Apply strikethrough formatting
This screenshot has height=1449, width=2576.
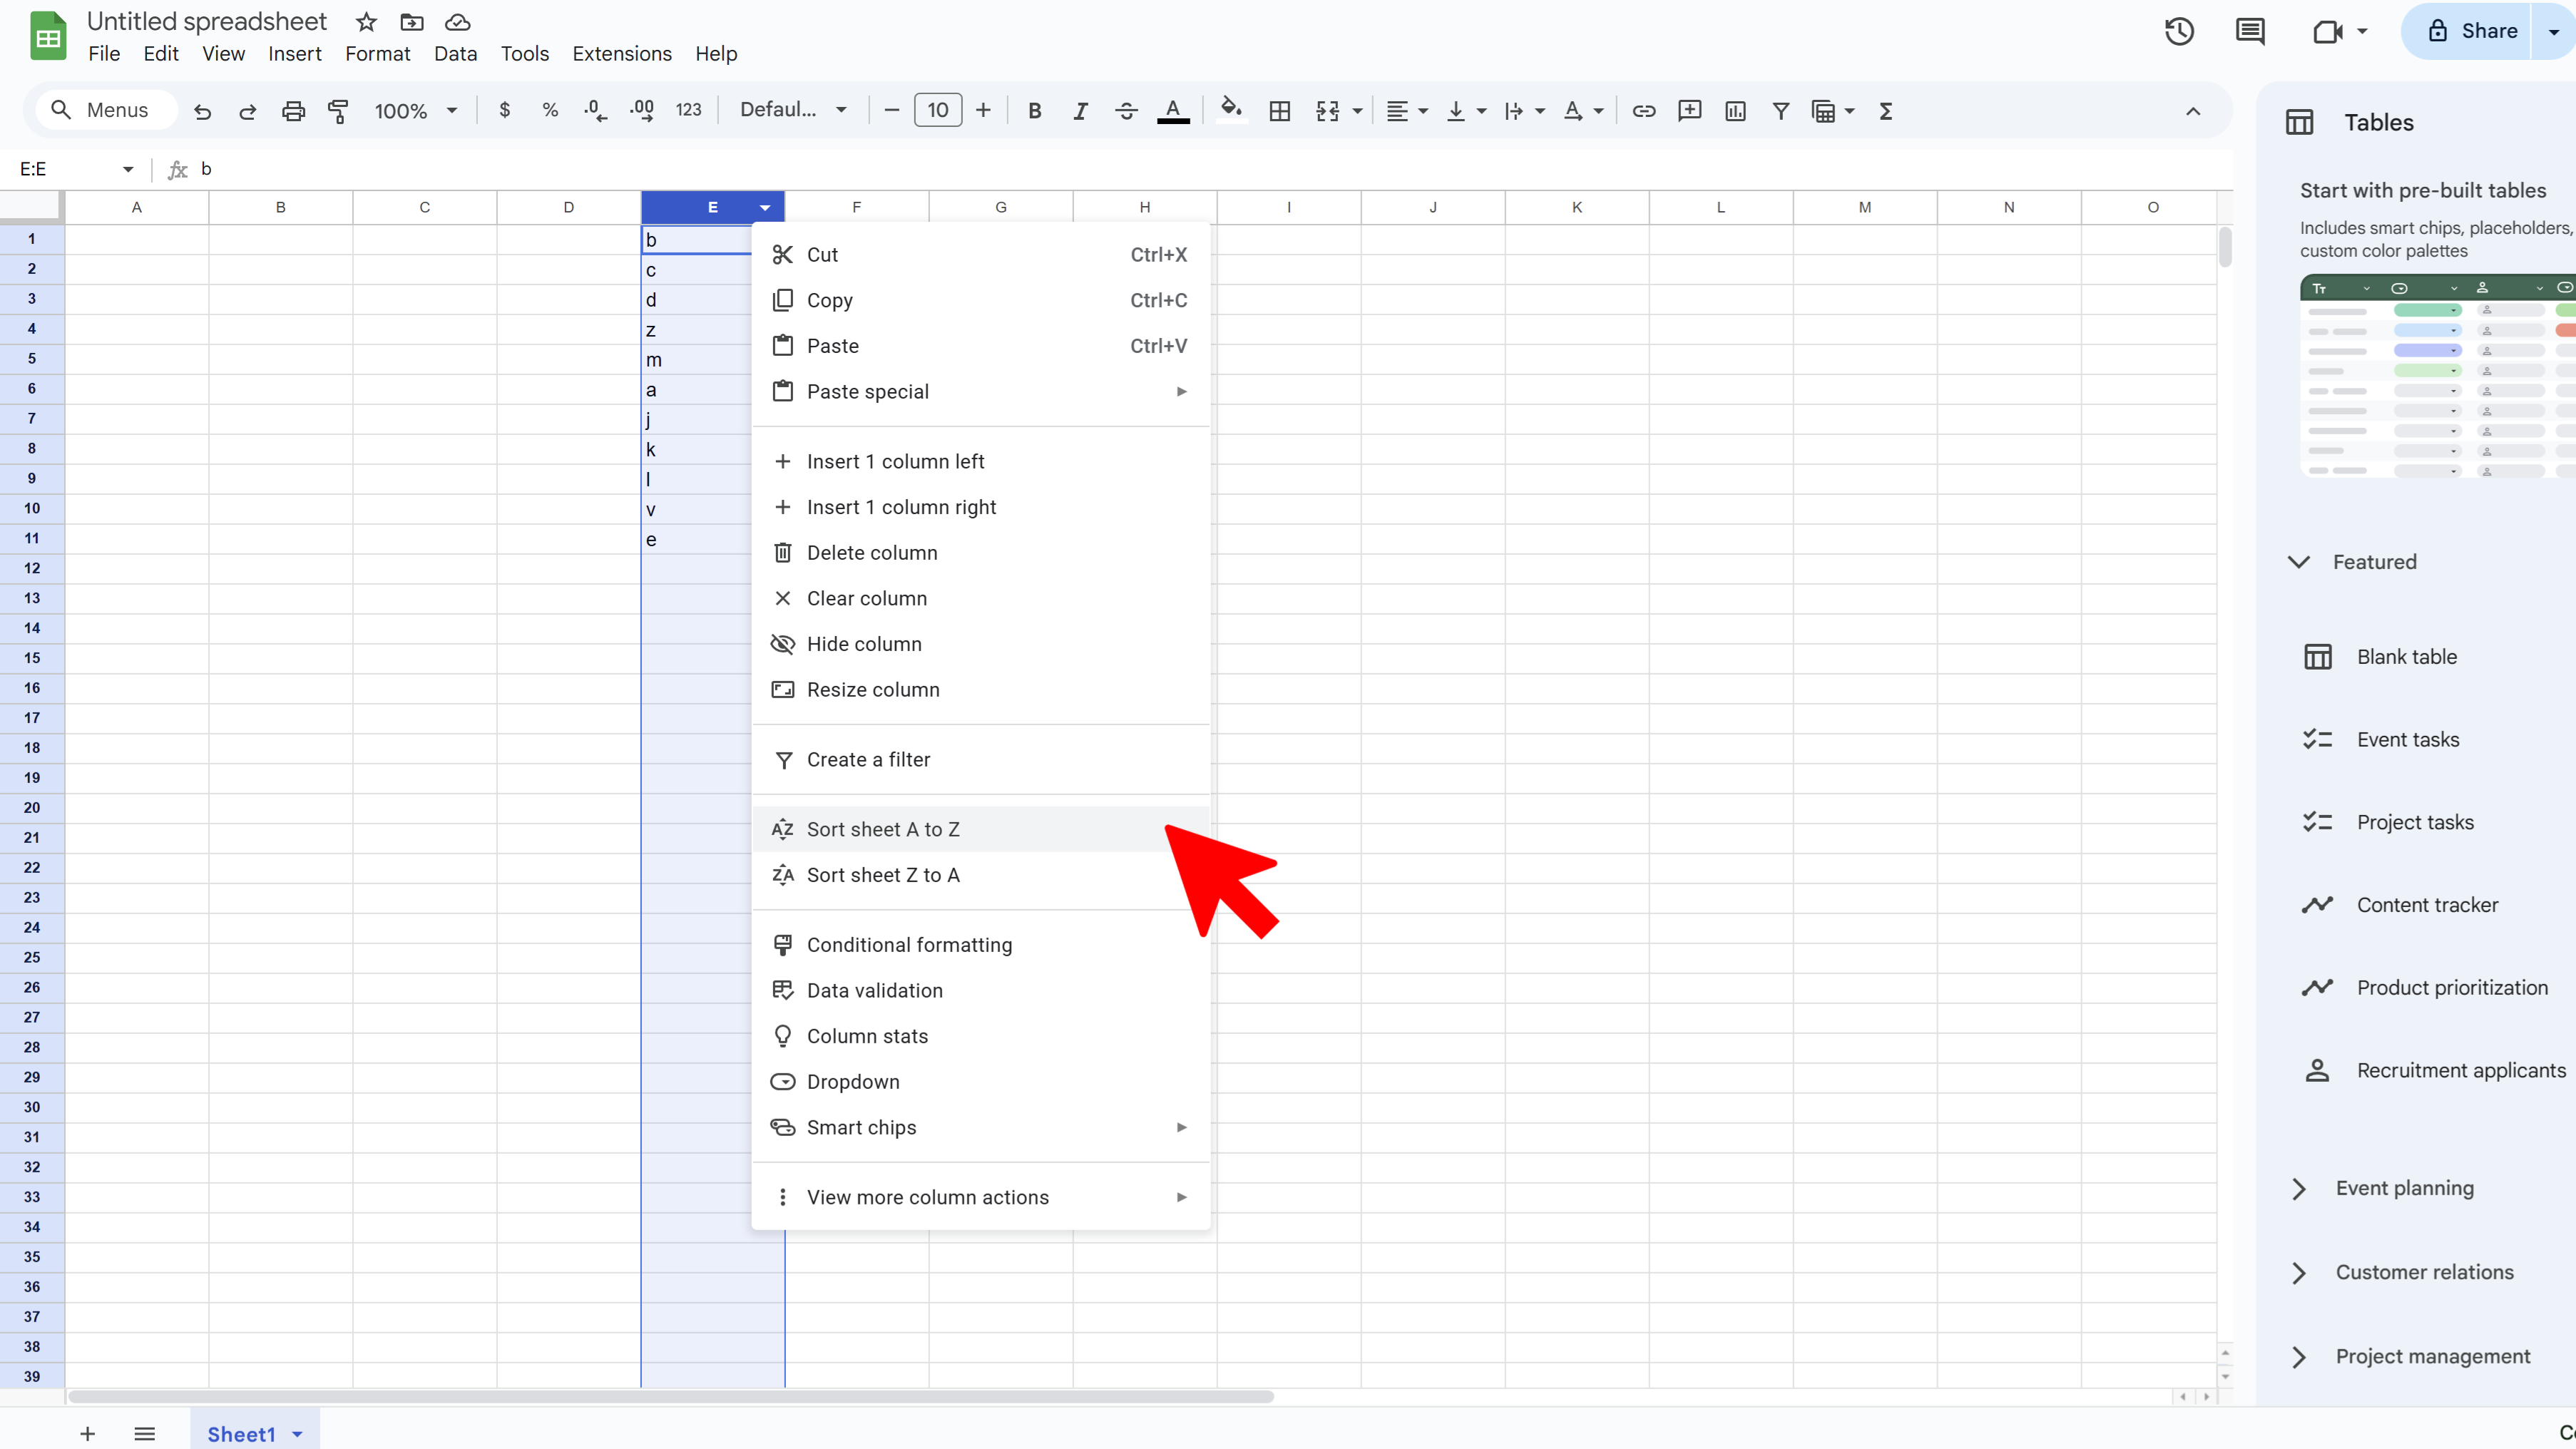pyautogui.click(x=1126, y=110)
